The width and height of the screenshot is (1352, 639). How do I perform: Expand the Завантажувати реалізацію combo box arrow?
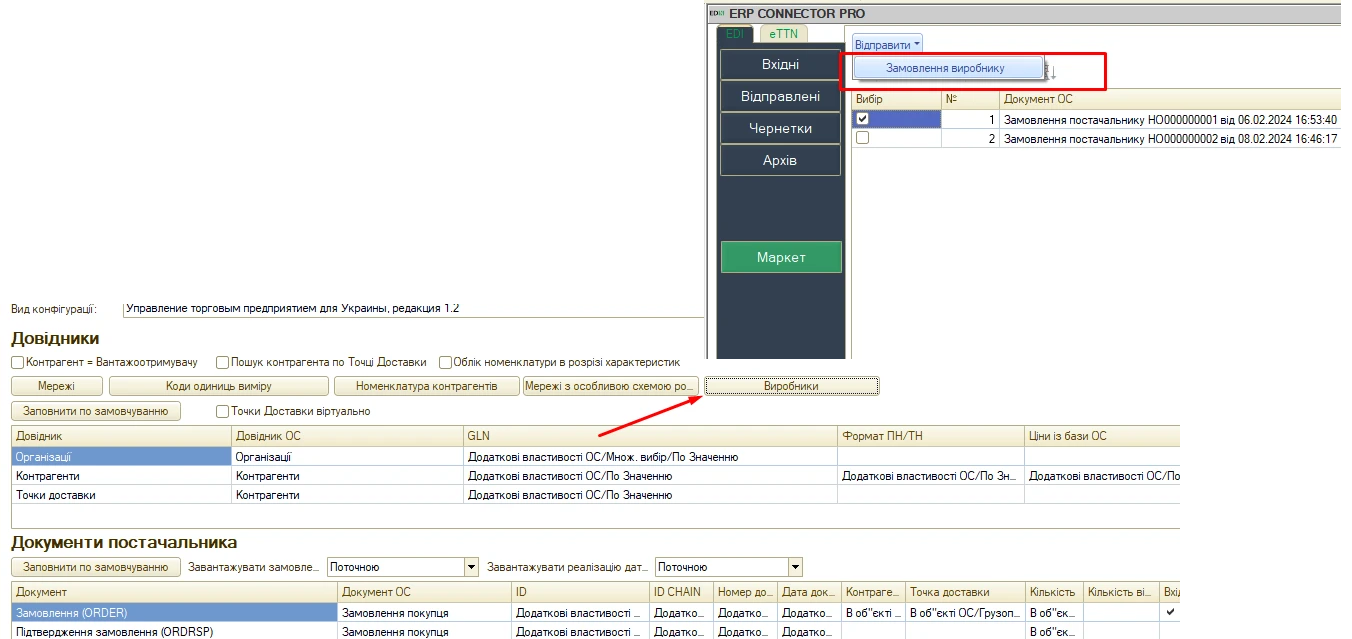click(x=795, y=567)
